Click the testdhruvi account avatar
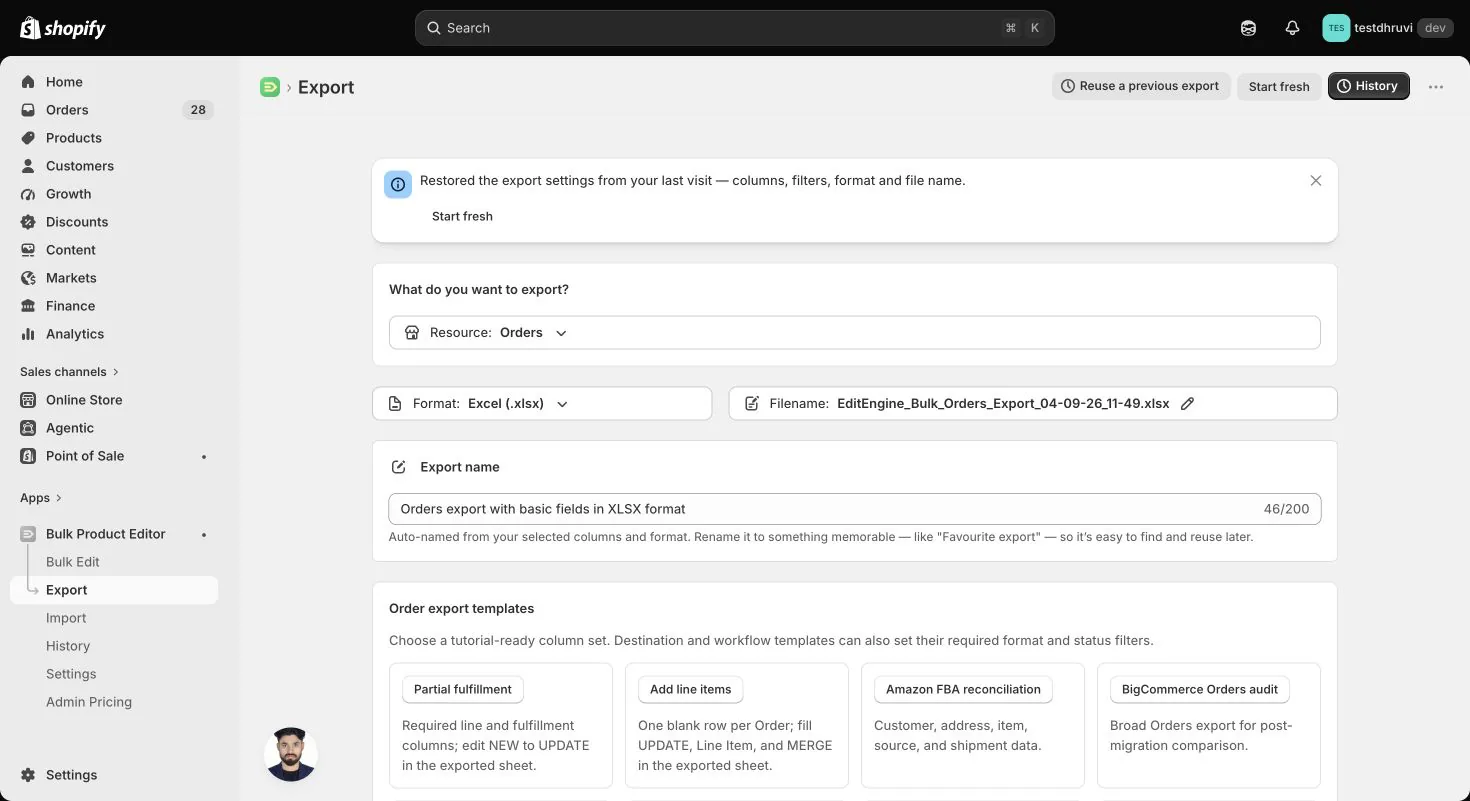 [1336, 28]
